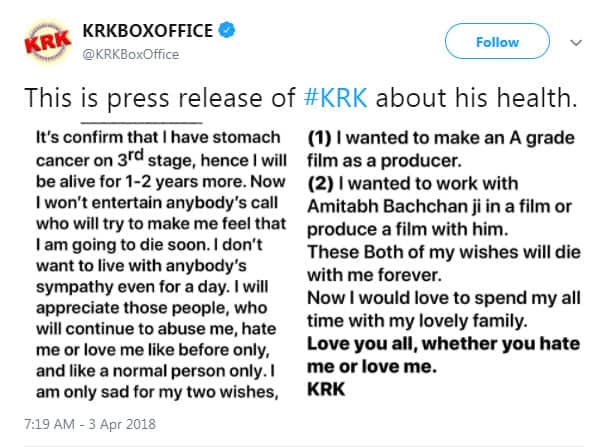Click the 3 Apr 2018 date
This screenshot has width=615, height=447.
pos(122,424)
